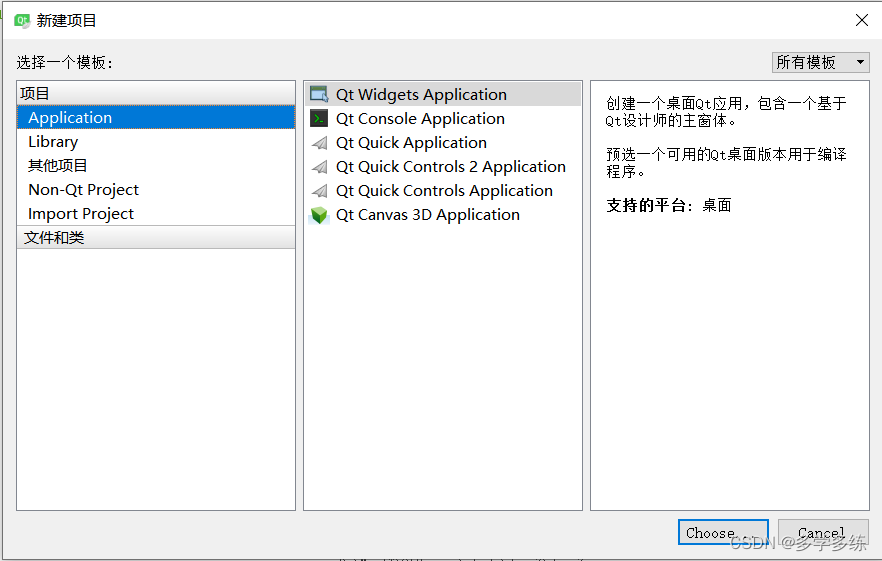882x561 pixels.
Task: Click the Qt Quick Controls Application icon
Action: tap(320, 191)
